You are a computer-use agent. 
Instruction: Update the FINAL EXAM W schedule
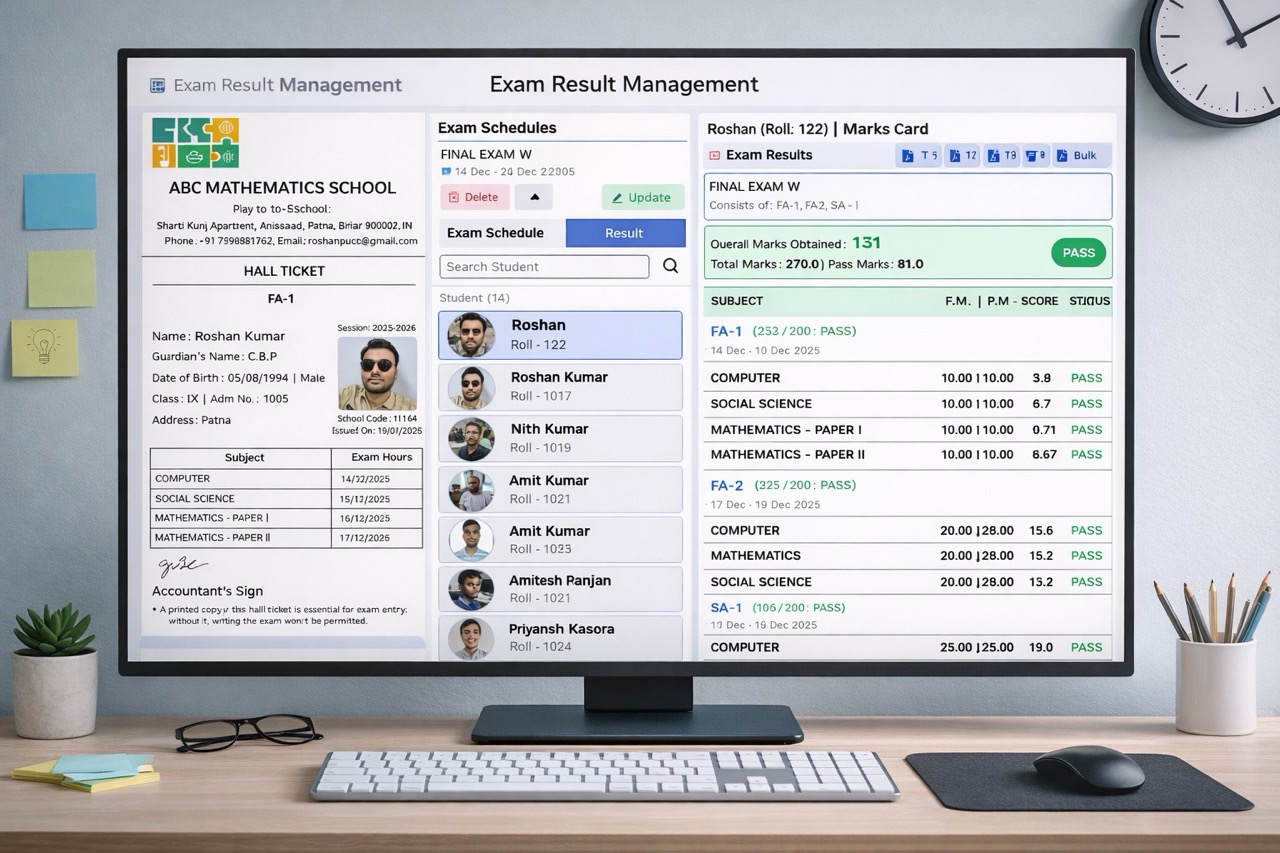642,197
